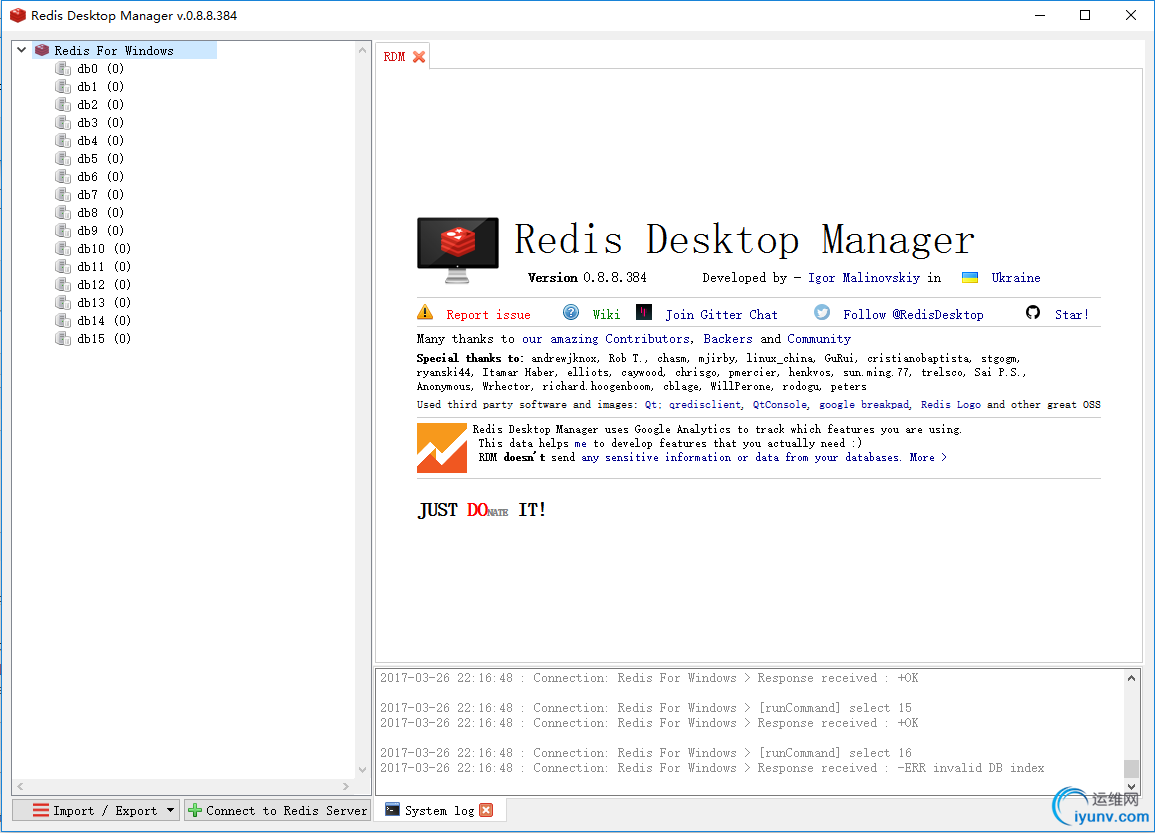This screenshot has width=1155, height=833.
Task: Open the Qt: qredisclient link
Action: point(692,404)
